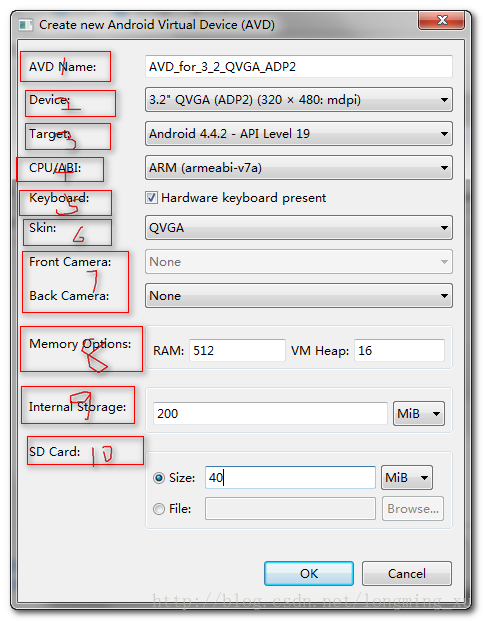Open the Front Camera dropdown

pos(299,262)
